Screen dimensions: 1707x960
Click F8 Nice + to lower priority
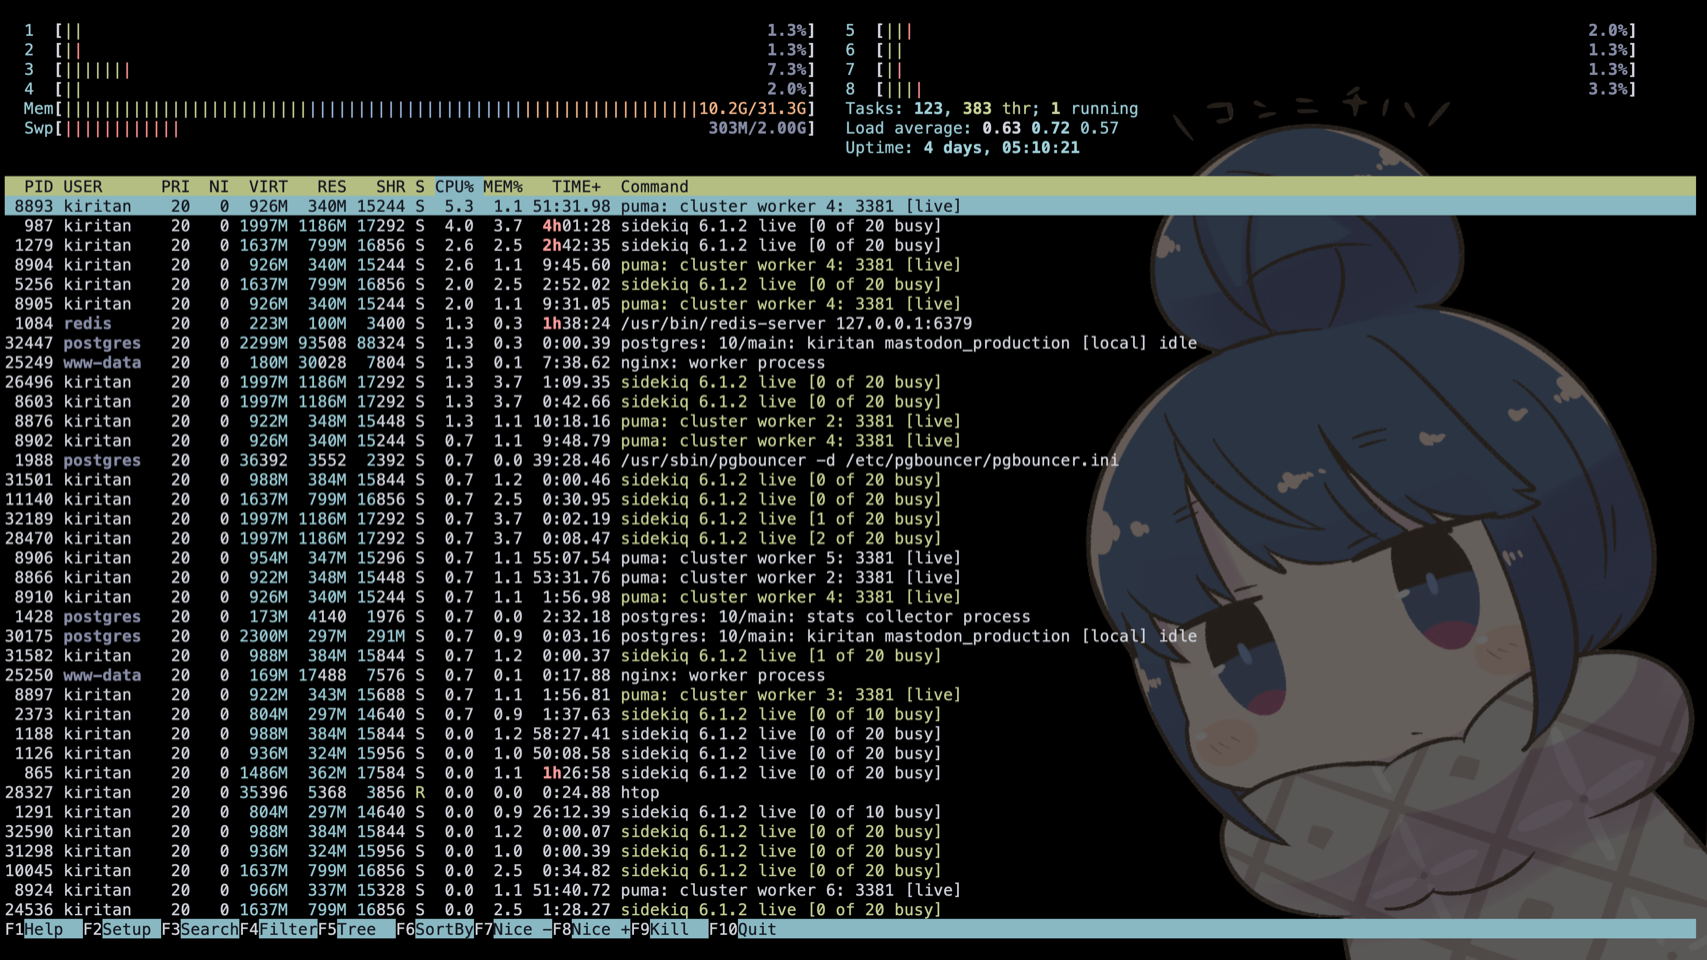coord(591,929)
